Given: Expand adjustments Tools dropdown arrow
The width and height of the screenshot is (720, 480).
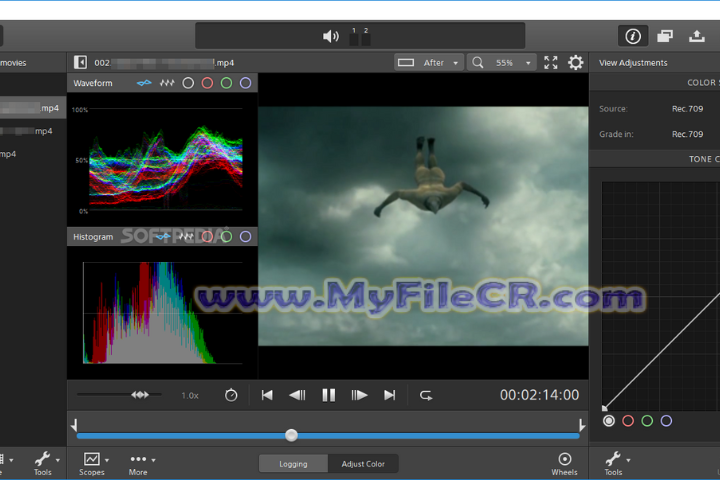Looking at the screenshot, I should (628, 460).
